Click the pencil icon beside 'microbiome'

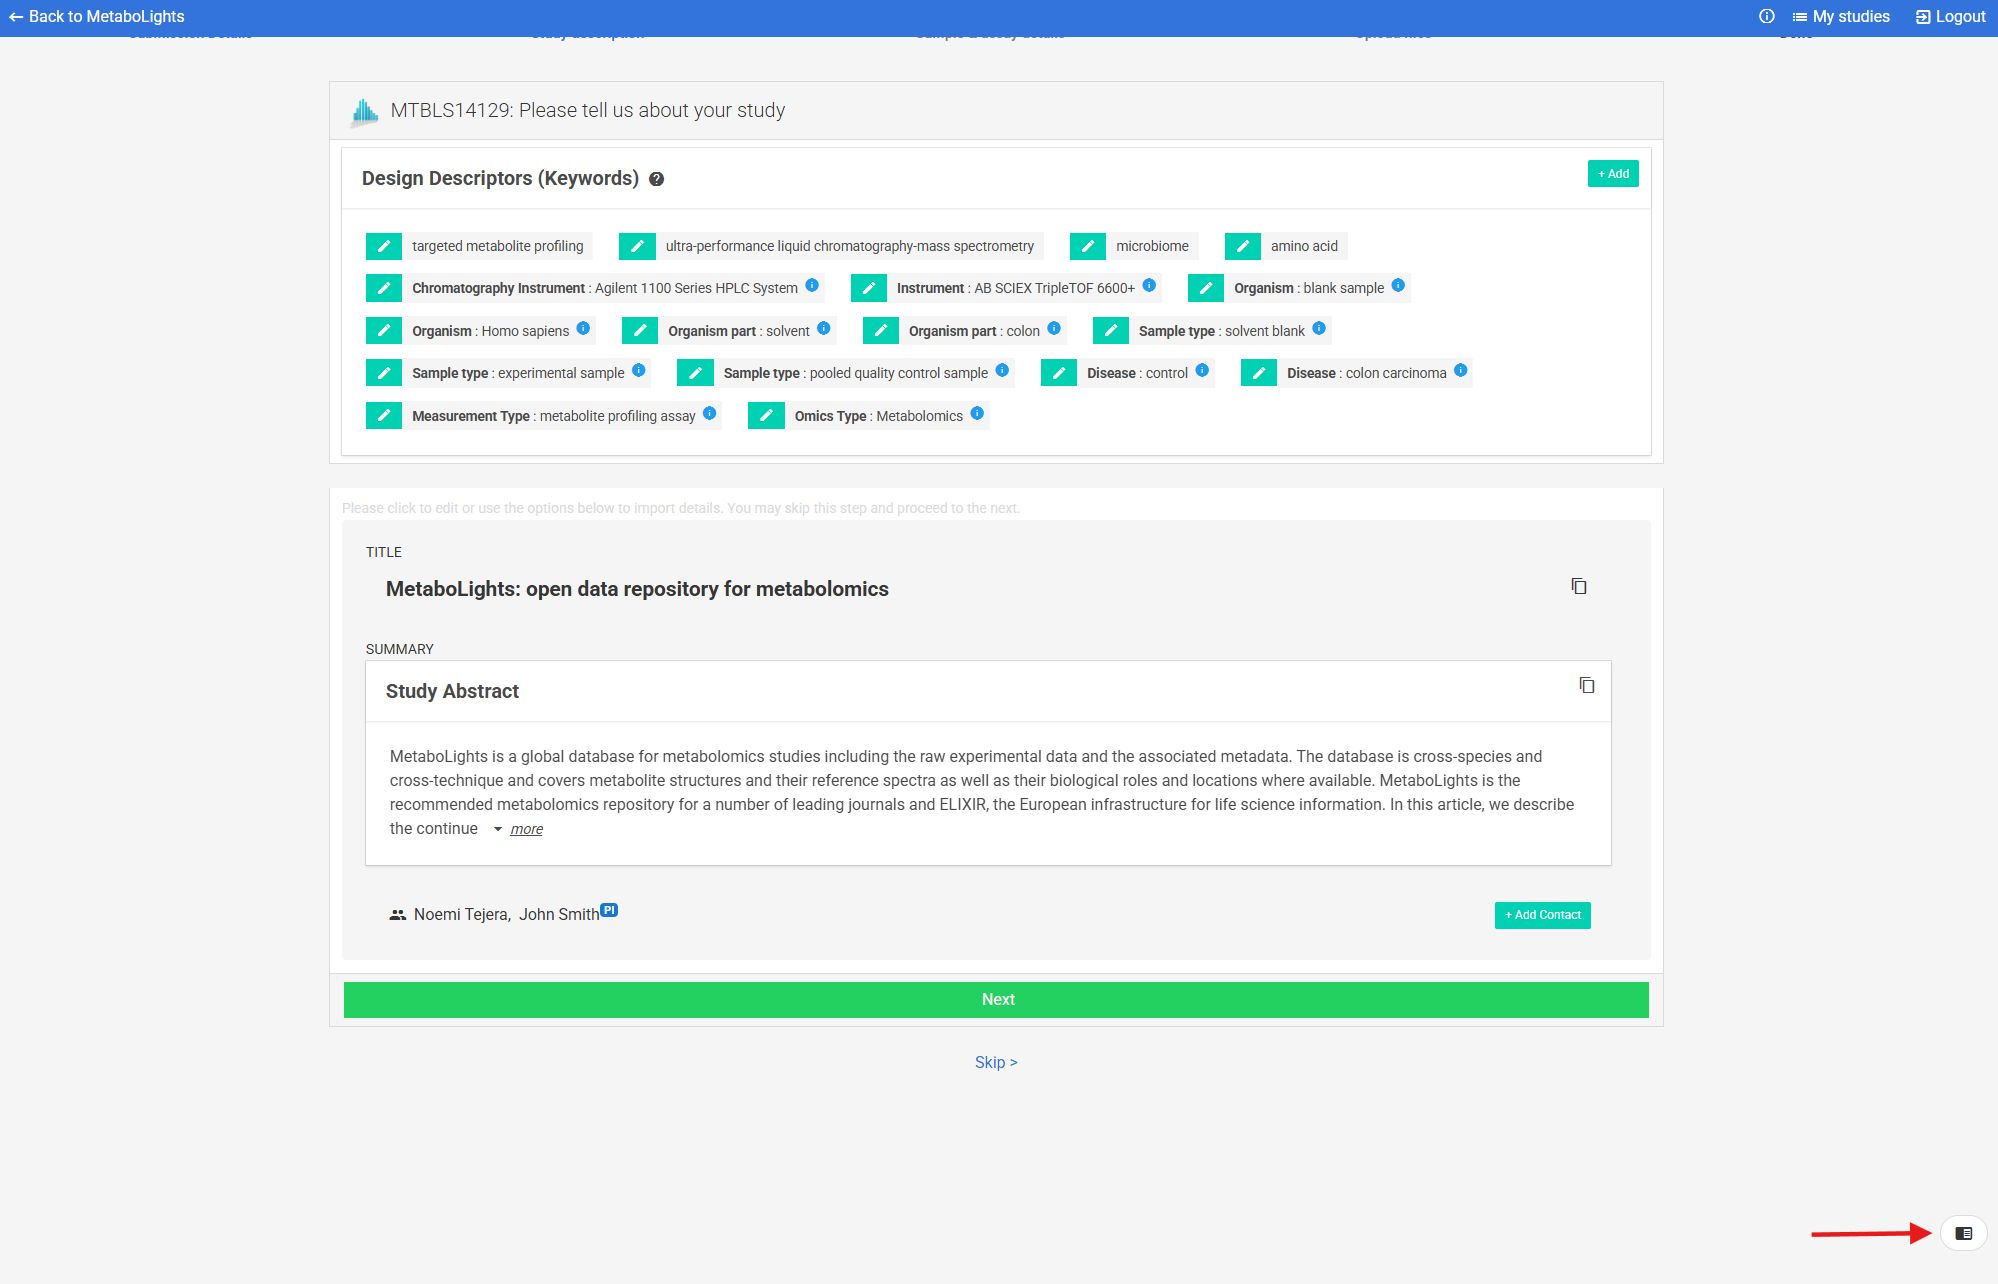(x=1087, y=246)
